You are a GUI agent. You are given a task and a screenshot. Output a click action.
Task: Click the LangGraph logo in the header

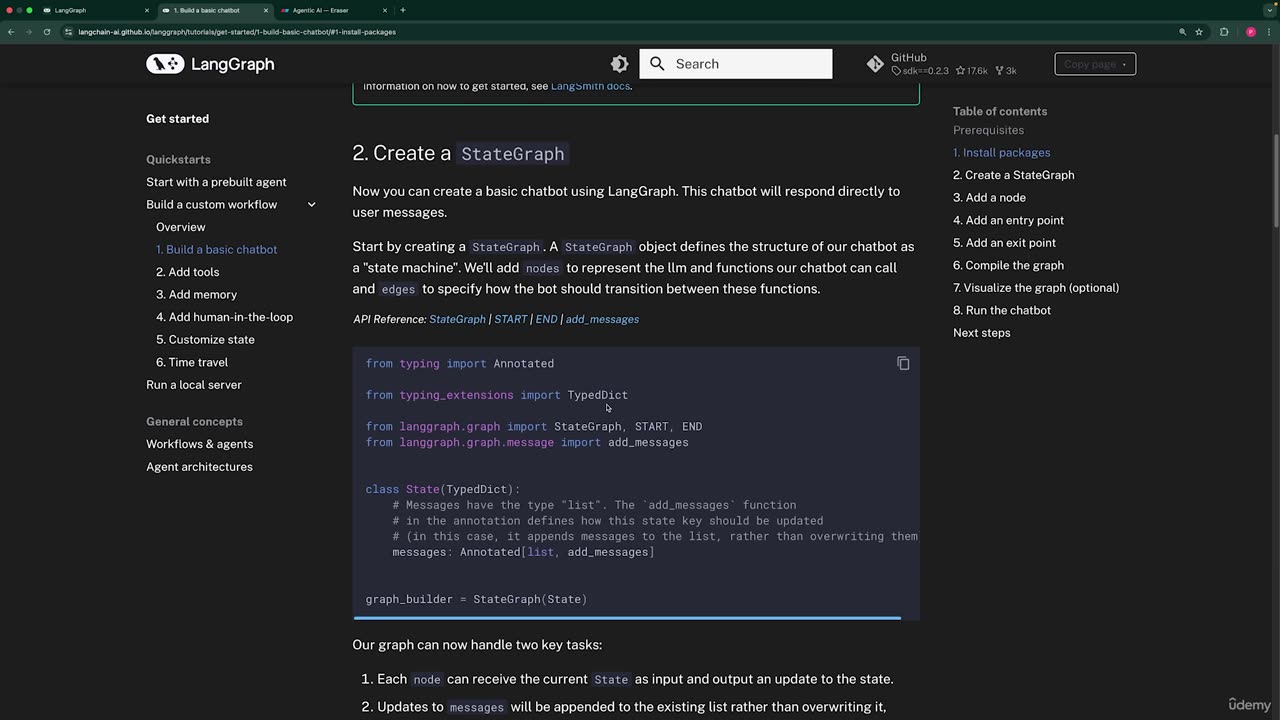click(165, 64)
